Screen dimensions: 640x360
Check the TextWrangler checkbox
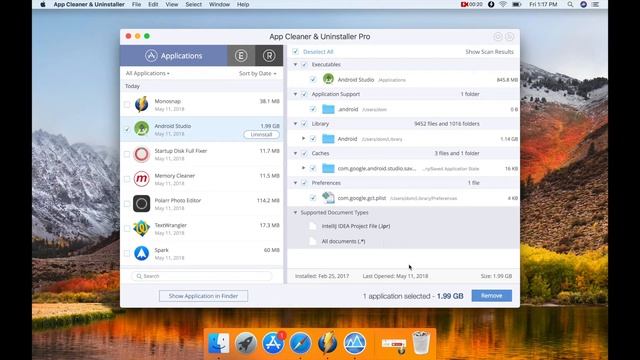click(127, 229)
